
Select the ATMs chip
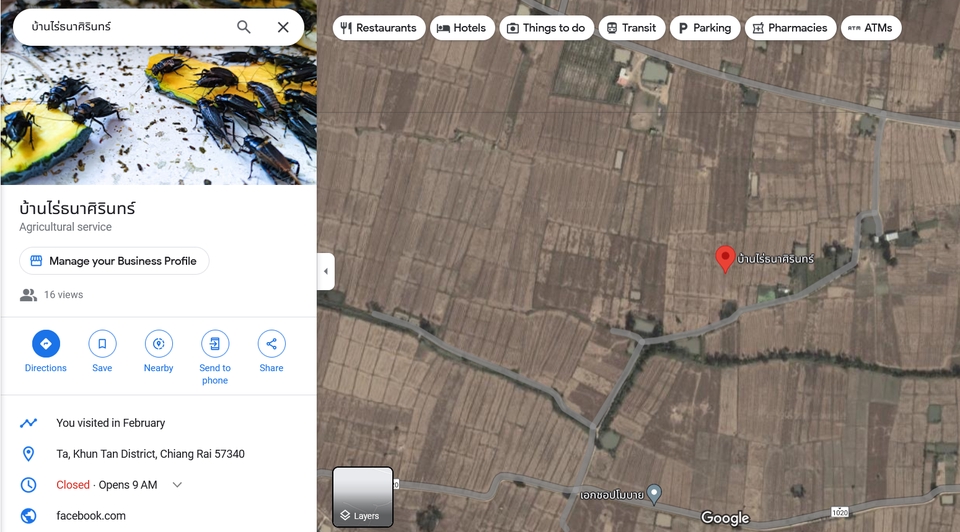pos(871,28)
